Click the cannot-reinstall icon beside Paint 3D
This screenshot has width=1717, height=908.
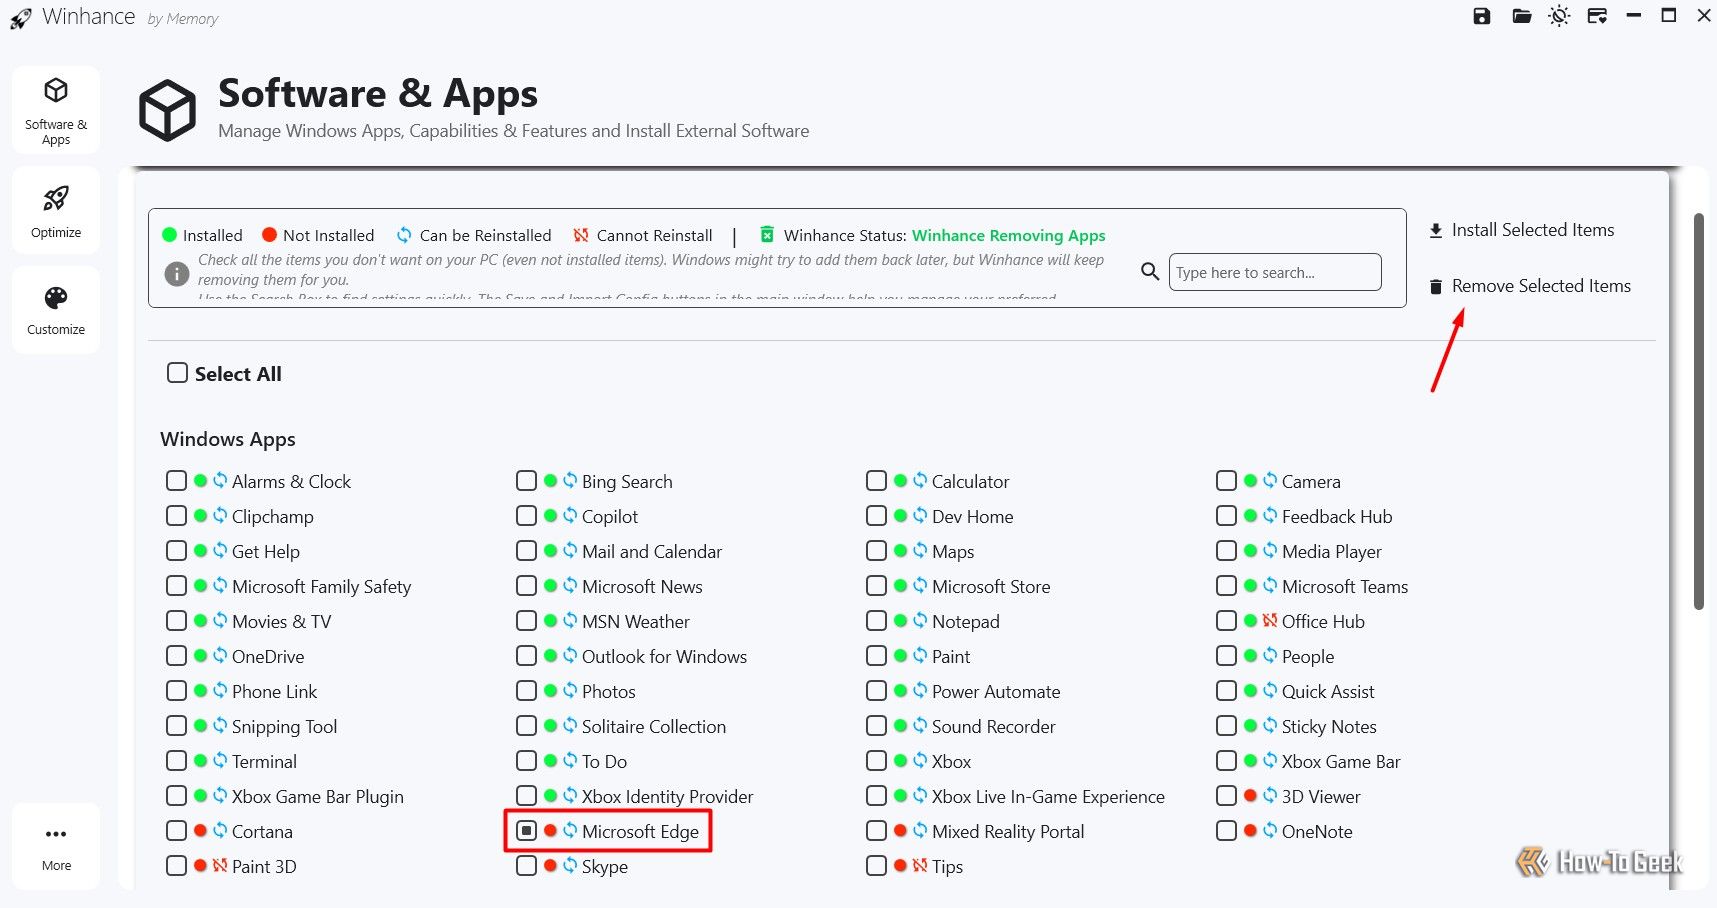coord(220,865)
